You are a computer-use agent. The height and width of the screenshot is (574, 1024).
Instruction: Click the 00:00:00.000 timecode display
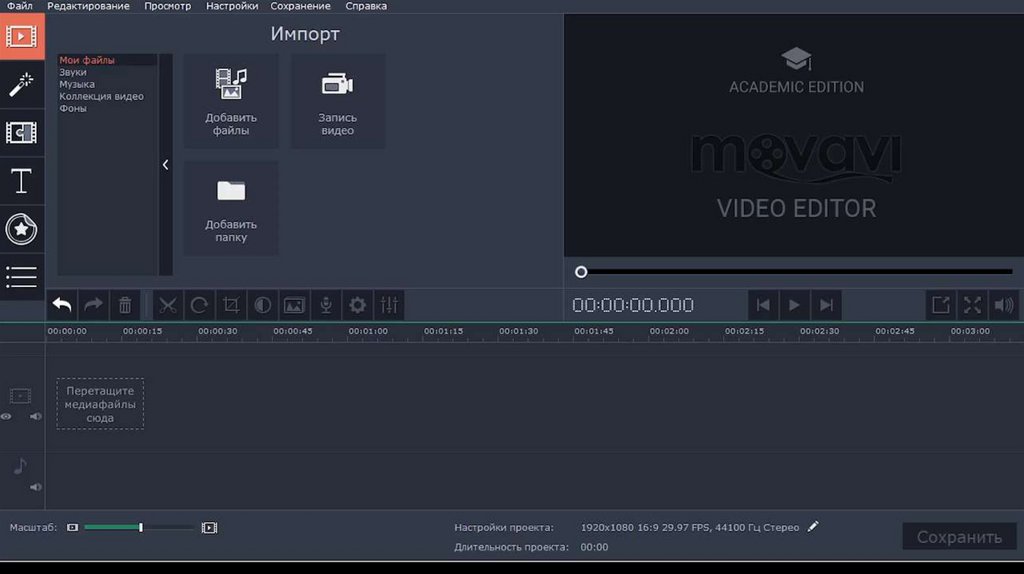pos(633,305)
